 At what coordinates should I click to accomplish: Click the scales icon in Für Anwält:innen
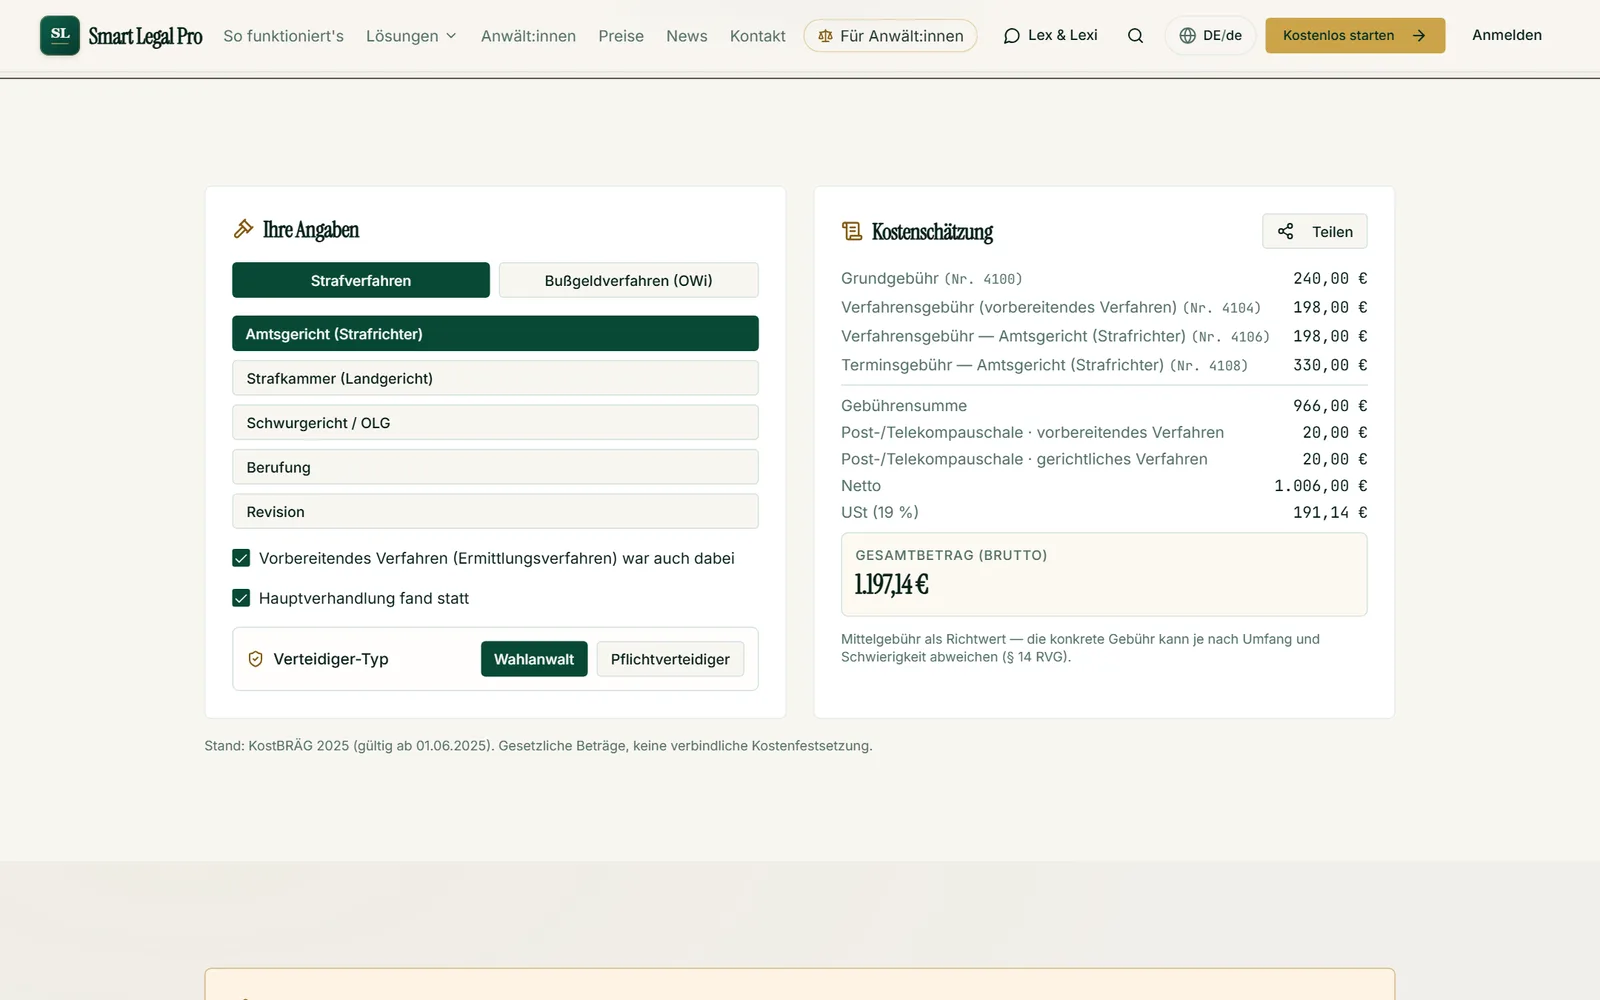[825, 36]
